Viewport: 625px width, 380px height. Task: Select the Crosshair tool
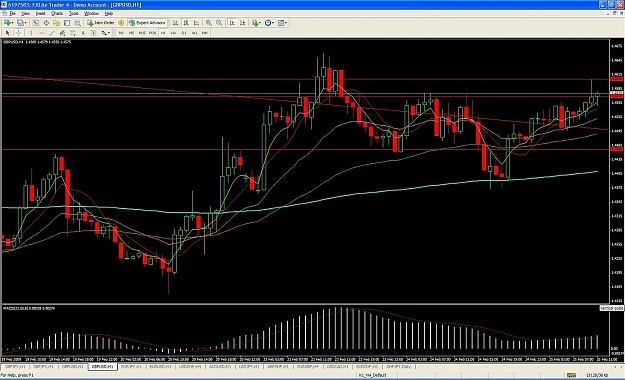pos(18,33)
